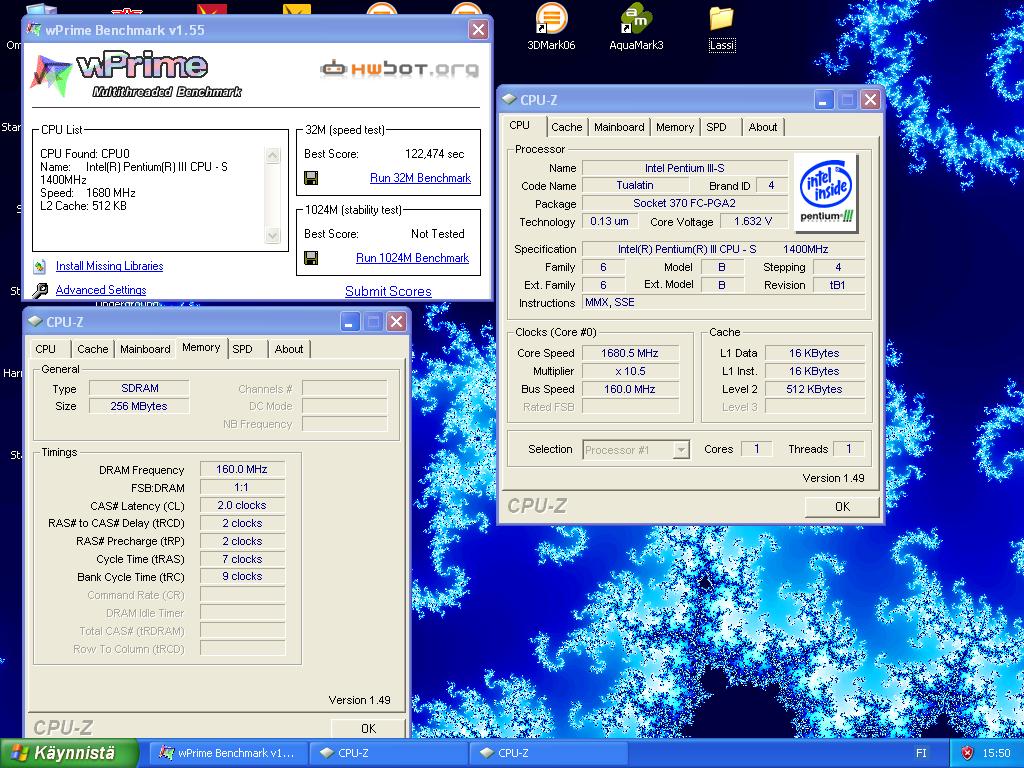
Task: Switch to Cache tab in the CPU-Z Memory window
Action: click(92, 349)
